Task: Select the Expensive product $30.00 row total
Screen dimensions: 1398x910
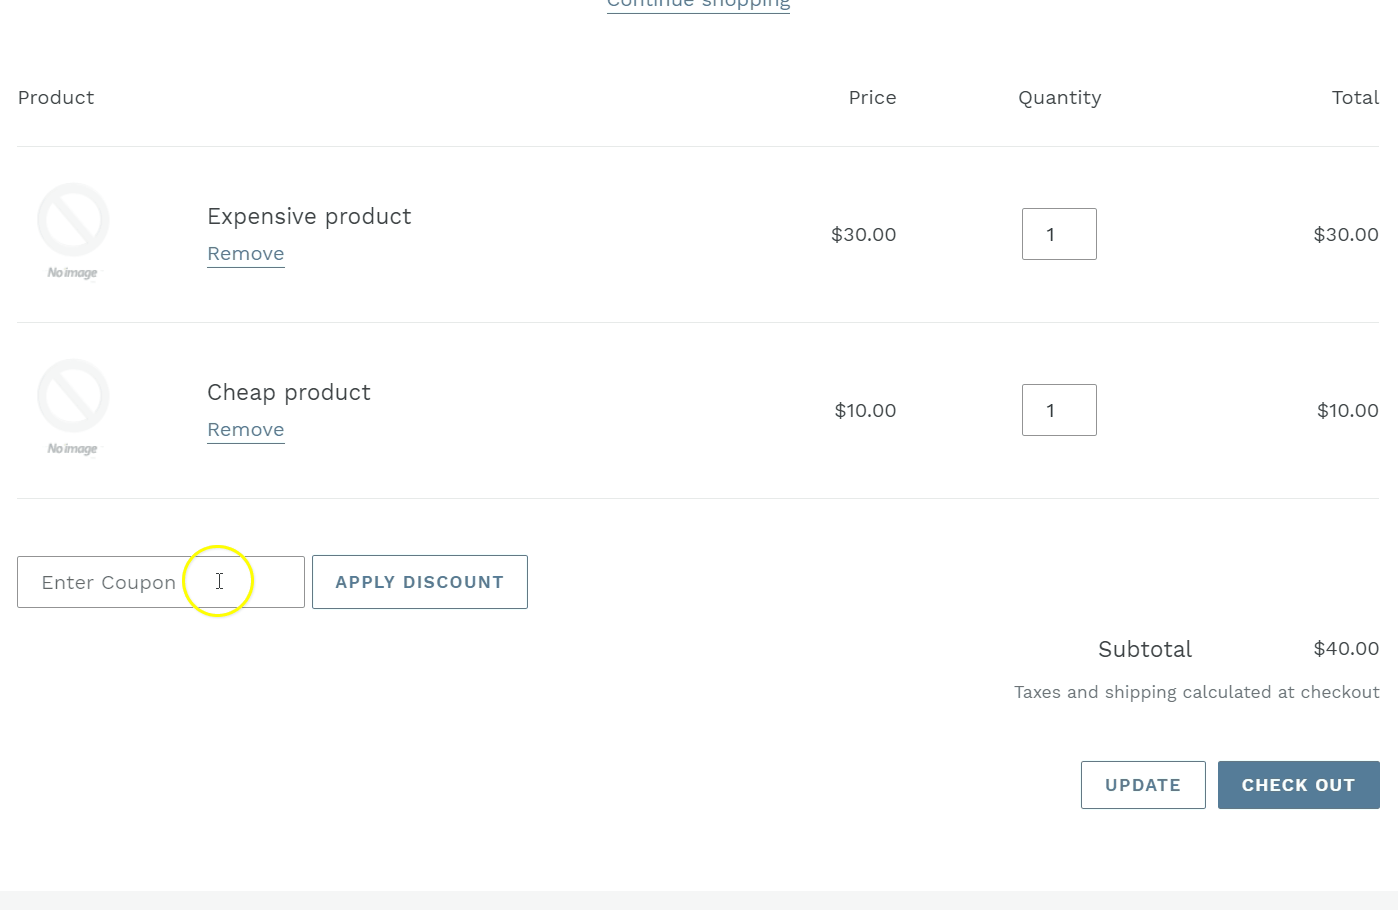Action: pyautogui.click(x=1345, y=234)
